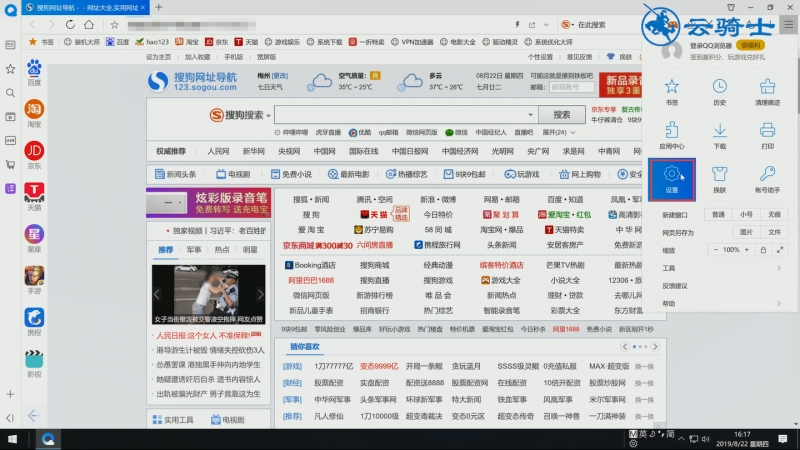Open the 设置 gear settings icon
This screenshot has width=800, height=450.
671,180
